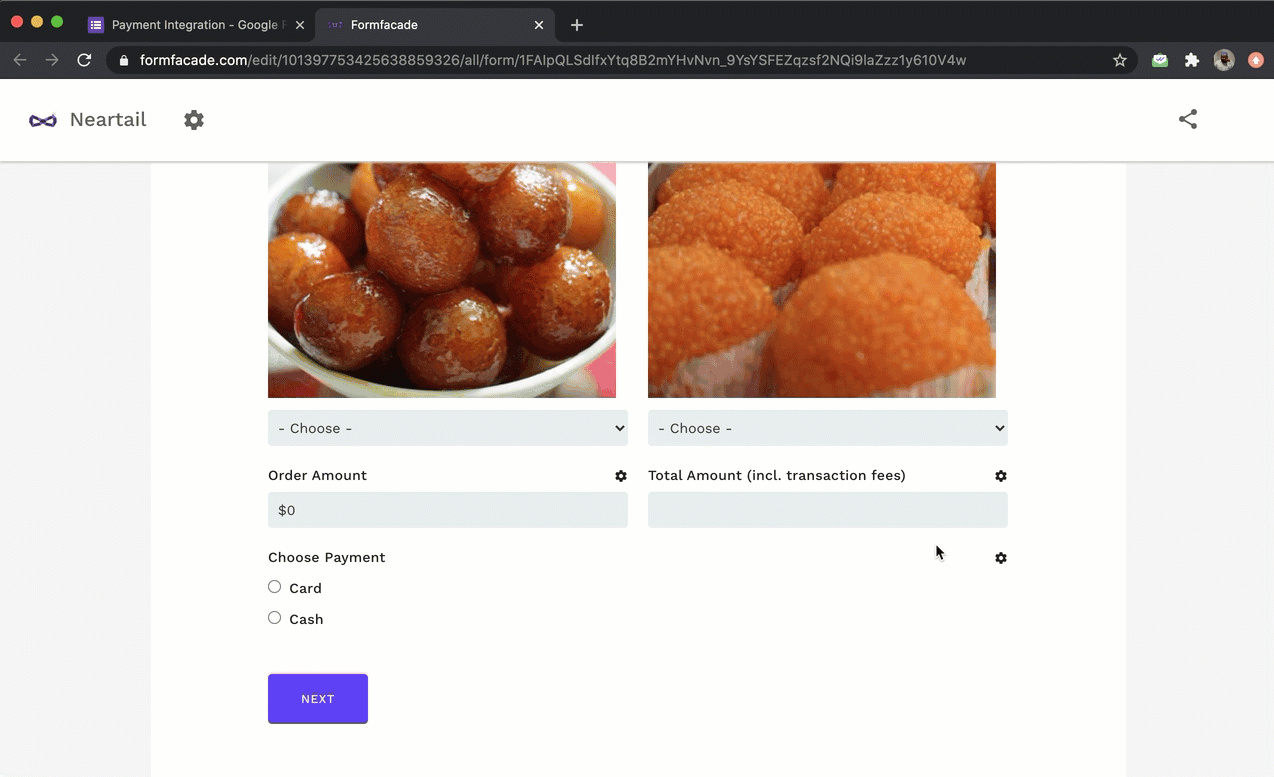
Task: Expand the Choose dropdown under orange laddu
Action: coord(827,428)
